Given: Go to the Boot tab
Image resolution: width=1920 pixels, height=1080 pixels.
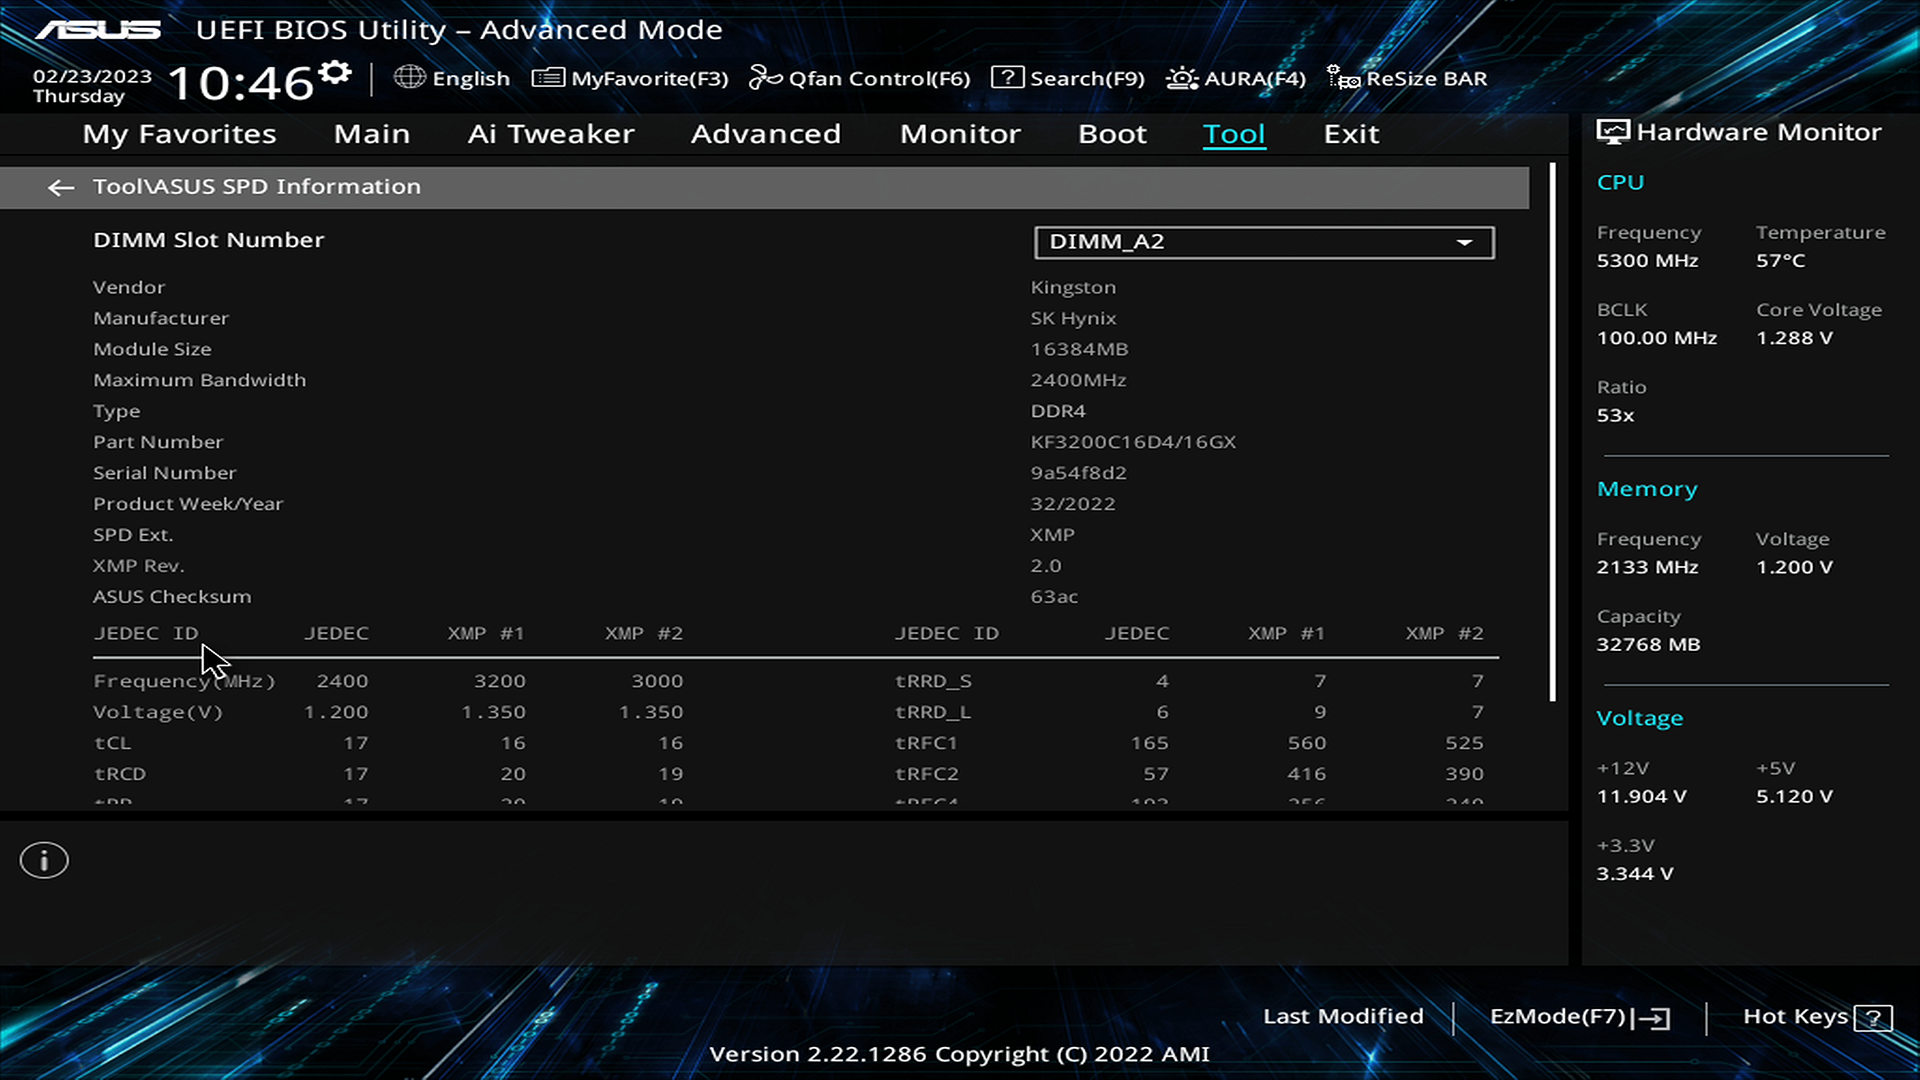Looking at the screenshot, I should coord(1112,134).
